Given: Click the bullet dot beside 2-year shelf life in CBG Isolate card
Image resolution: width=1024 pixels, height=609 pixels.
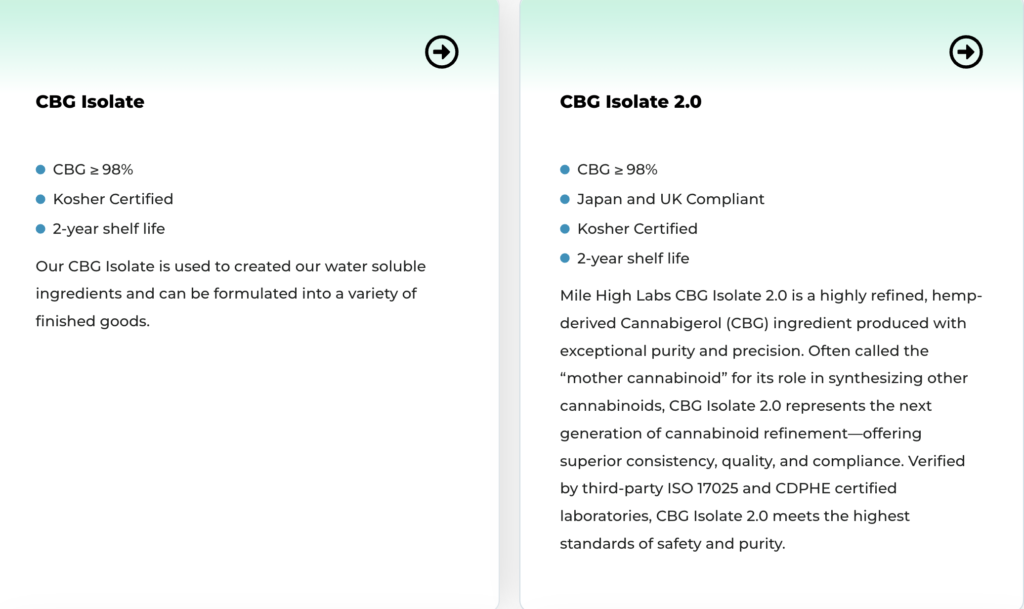Looking at the screenshot, I should point(41,229).
